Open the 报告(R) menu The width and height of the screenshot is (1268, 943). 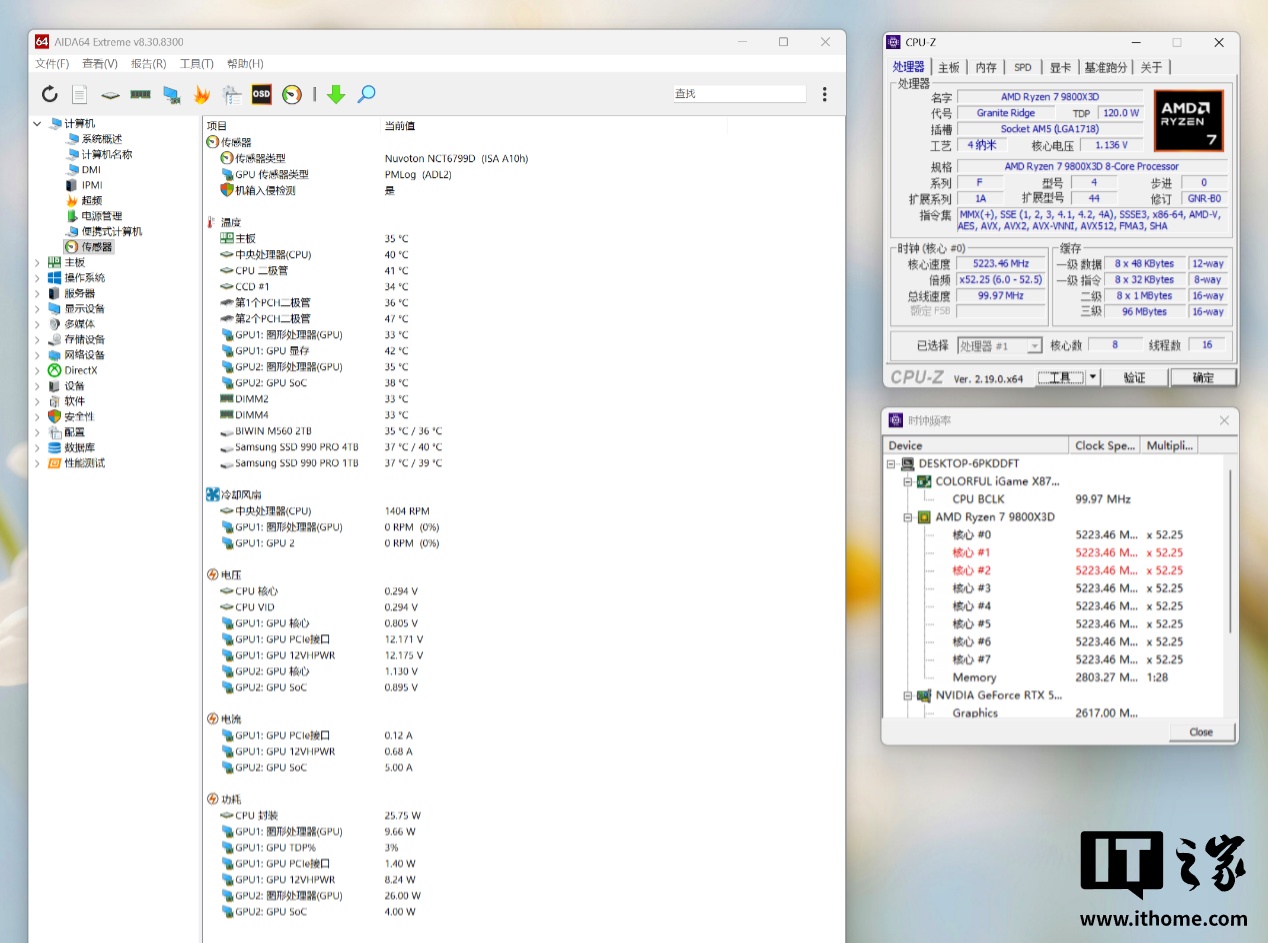click(x=148, y=63)
